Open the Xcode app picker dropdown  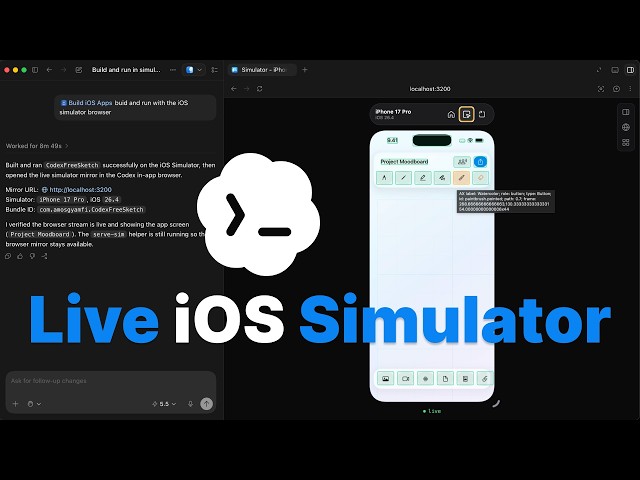coord(193,70)
